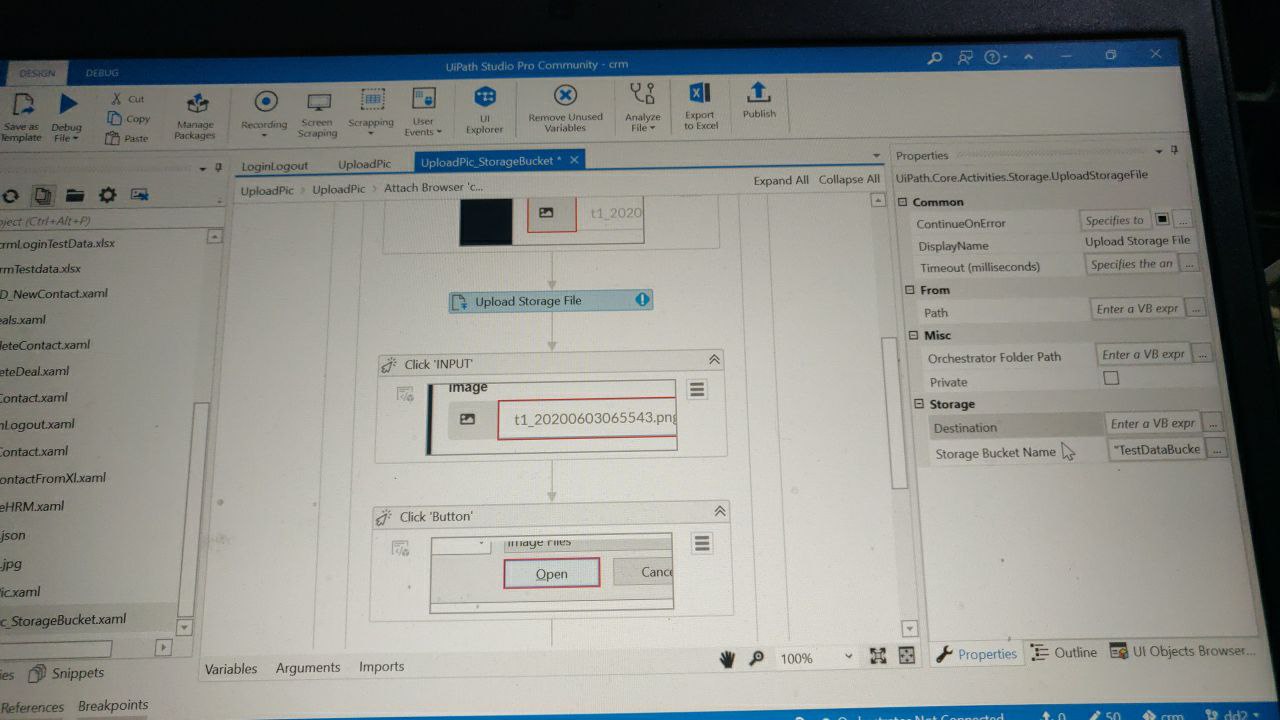This screenshot has height=720, width=1280.
Task: Collapse the Misc property section
Action: [x=914, y=335]
